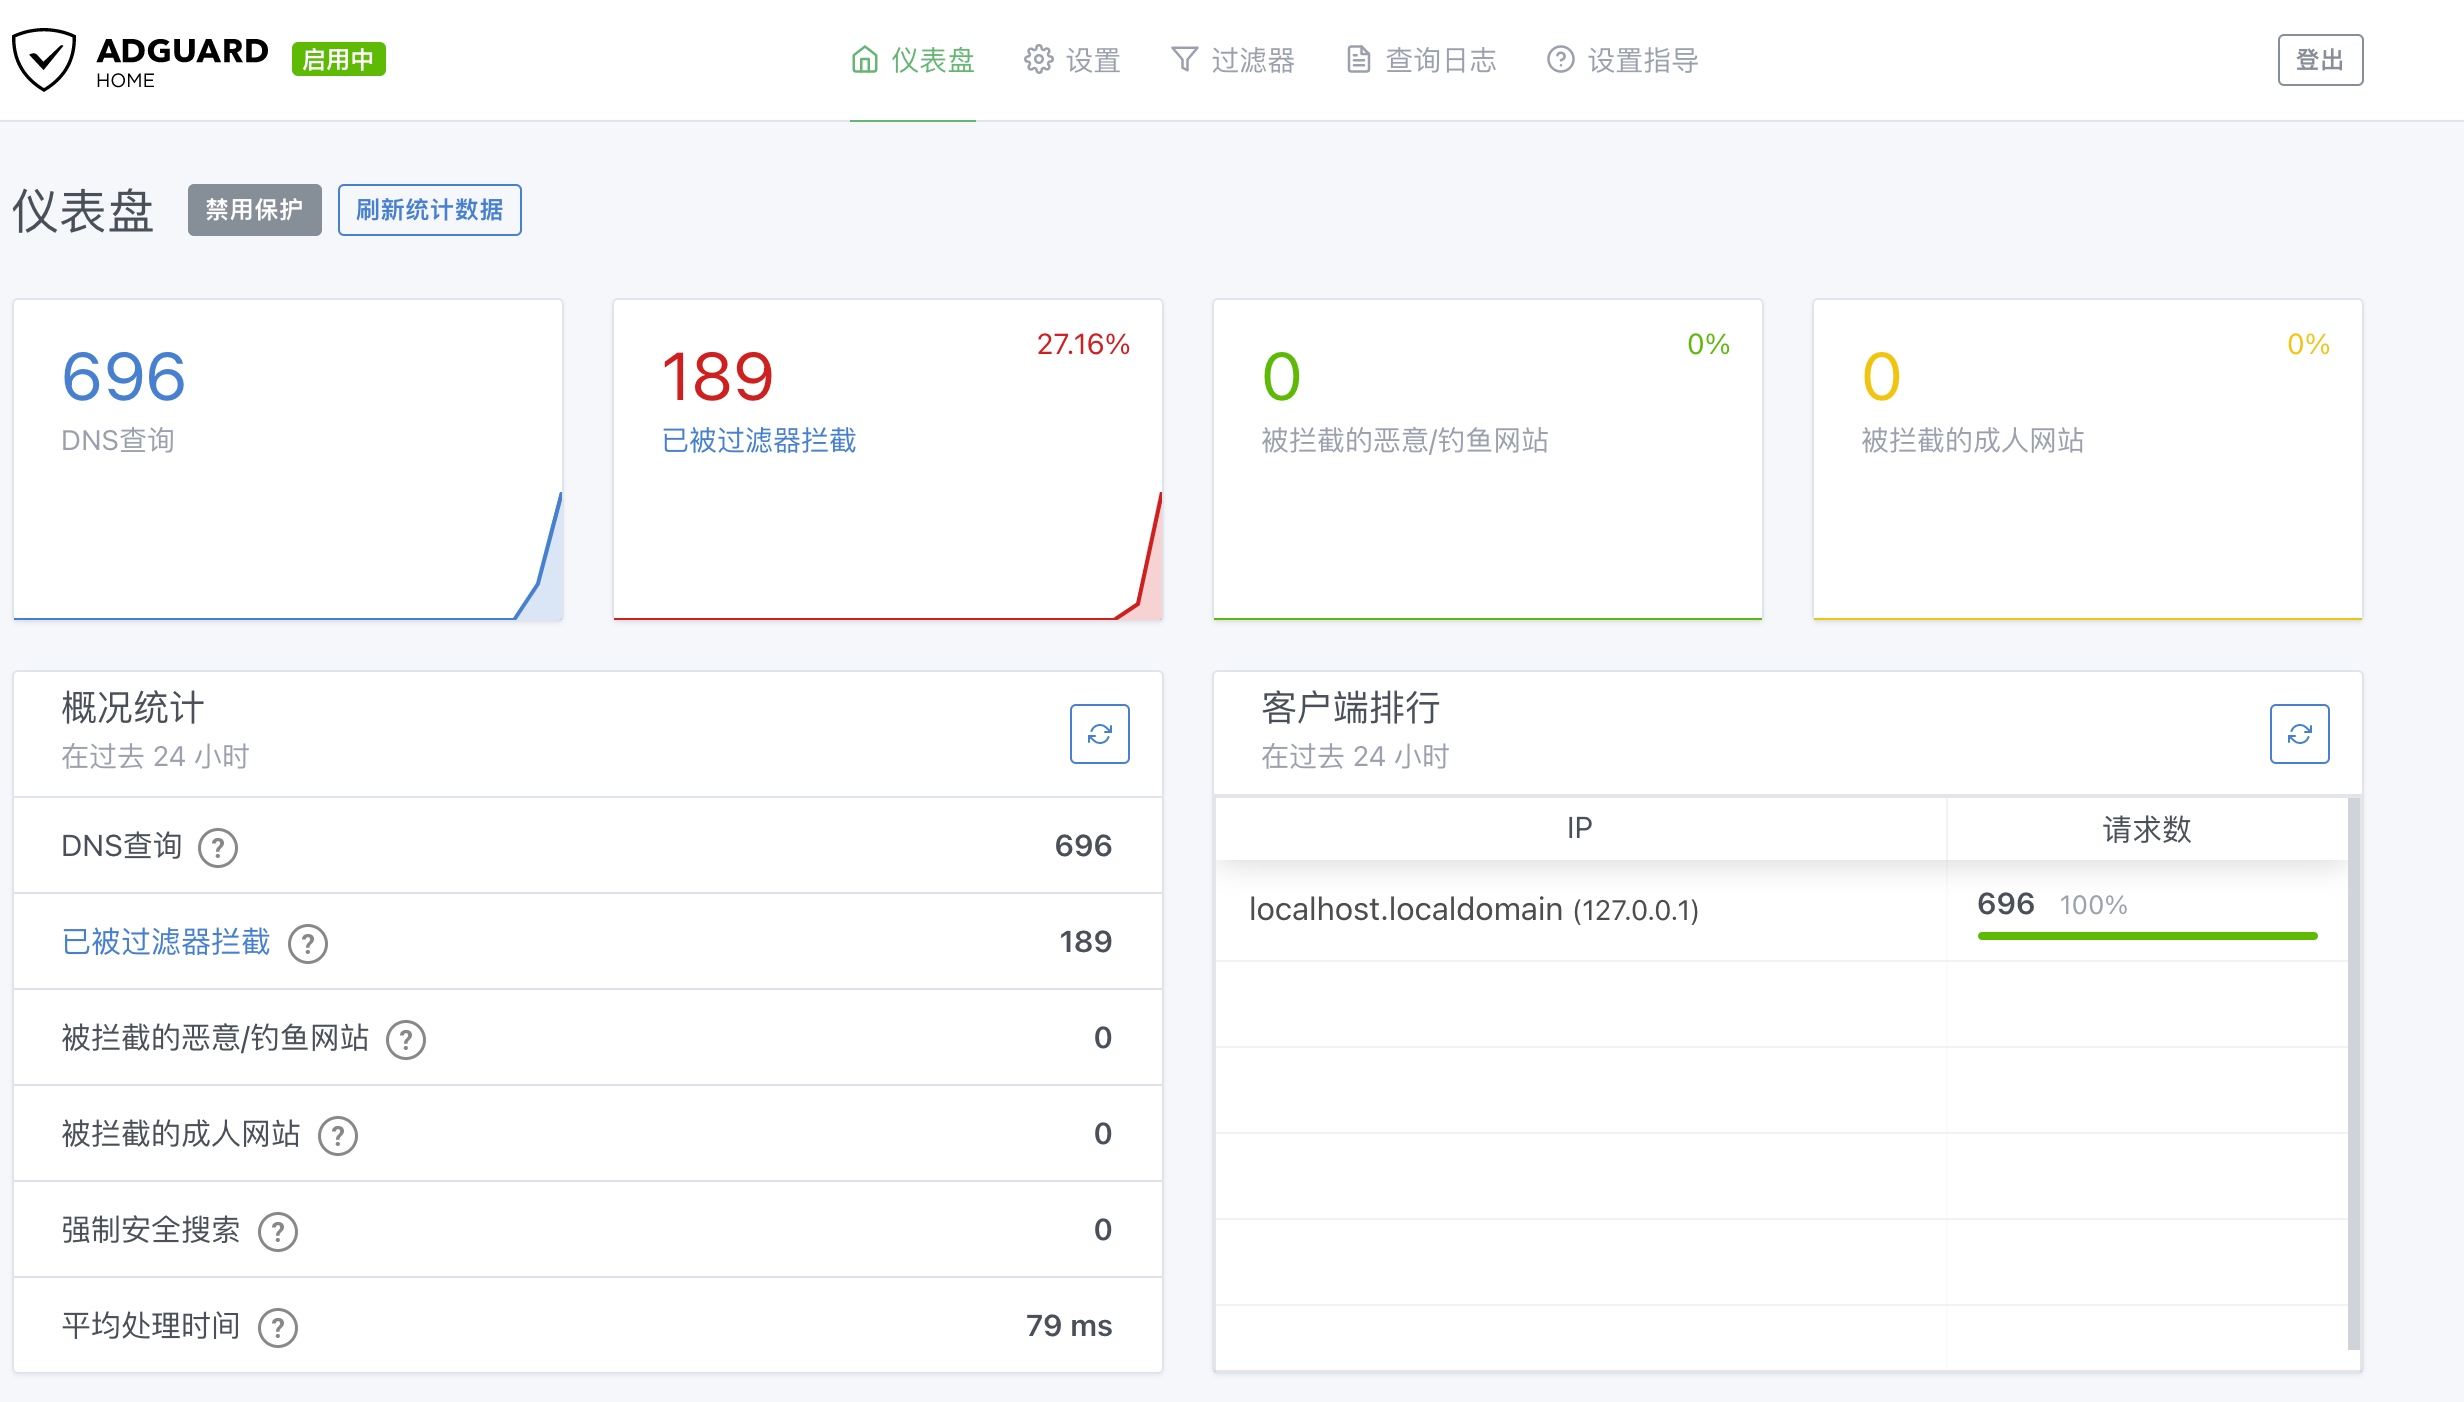Refresh the 客户端排行 panel
Image resolution: width=2464 pixels, height=1402 pixels.
coord(2298,734)
